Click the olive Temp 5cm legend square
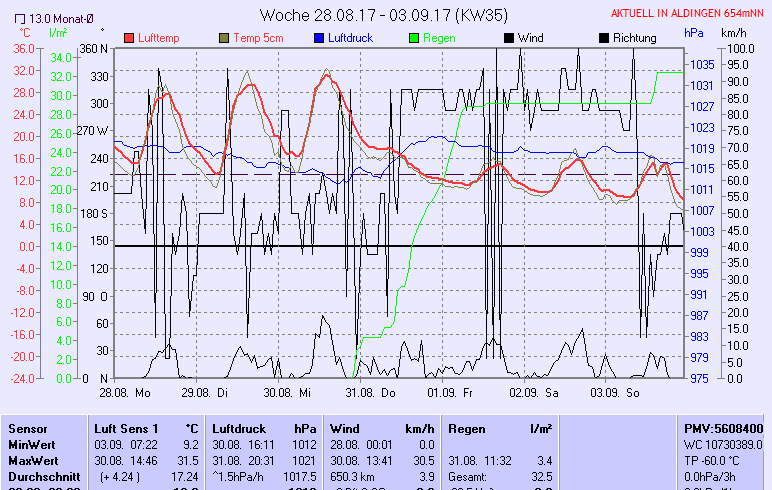The width and height of the screenshot is (772, 490). [x=224, y=38]
